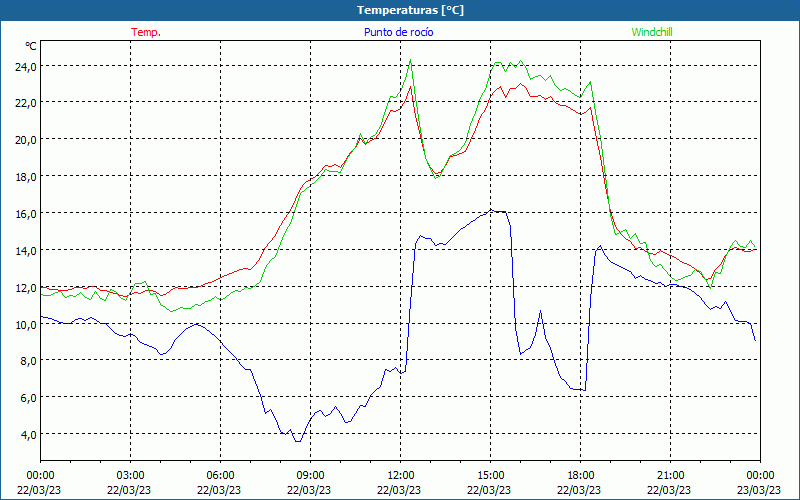Image resolution: width=800 pixels, height=500 pixels.
Task: Click the 15:00 time axis label
Action: 490,475
